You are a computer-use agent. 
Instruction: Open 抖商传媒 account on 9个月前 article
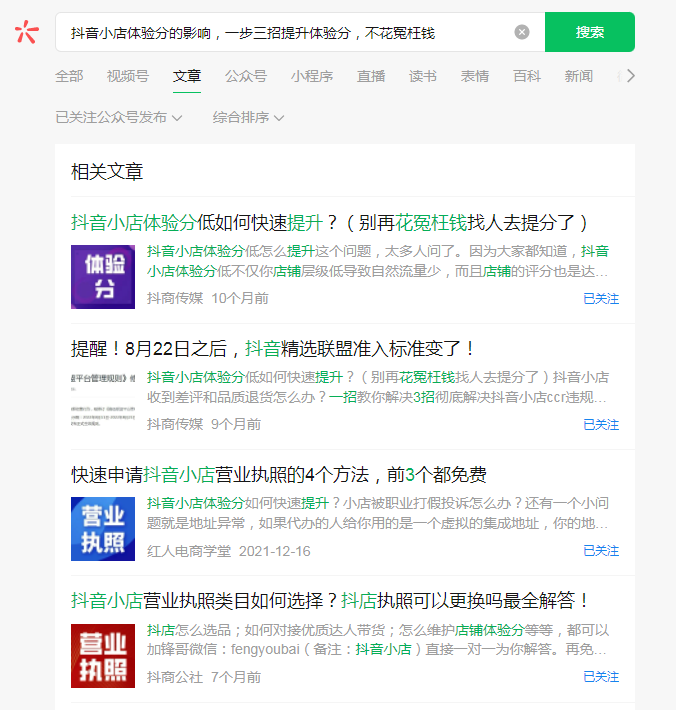click(175, 424)
